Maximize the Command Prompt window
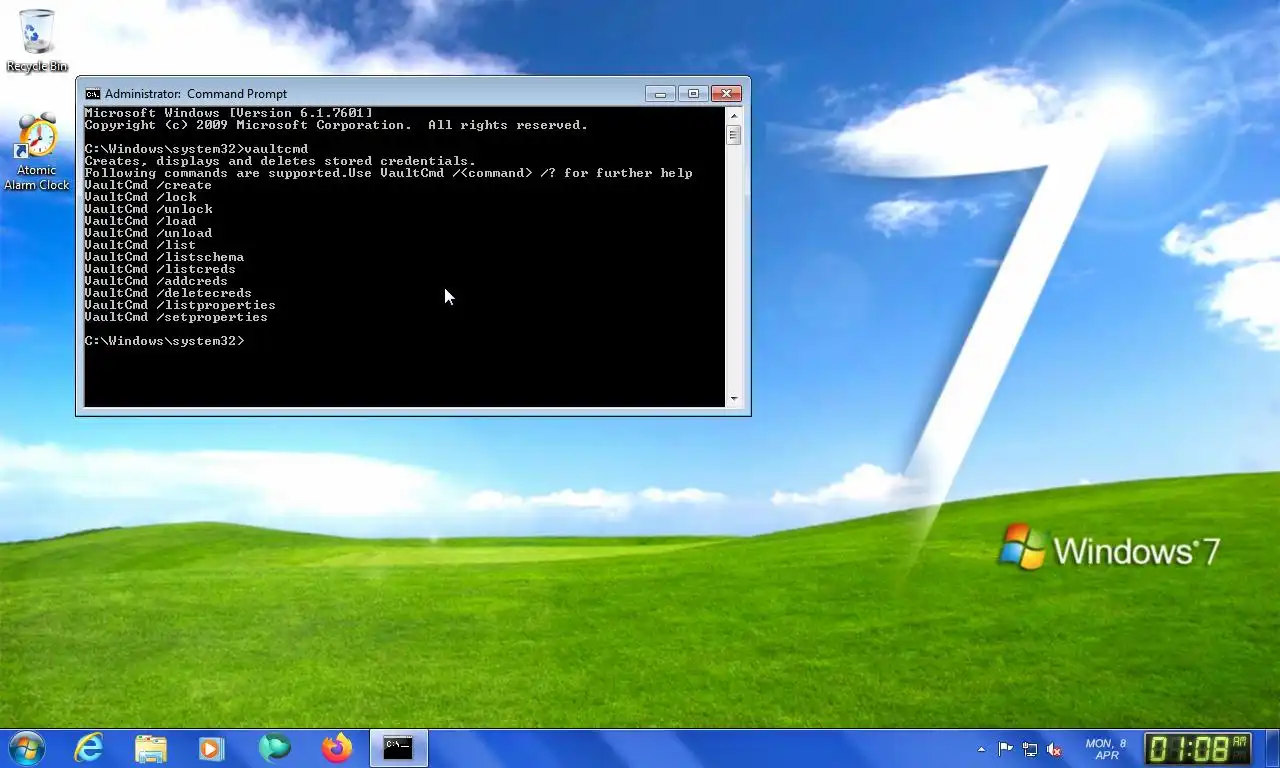The width and height of the screenshot is (1280, 768). coord(693,94)
